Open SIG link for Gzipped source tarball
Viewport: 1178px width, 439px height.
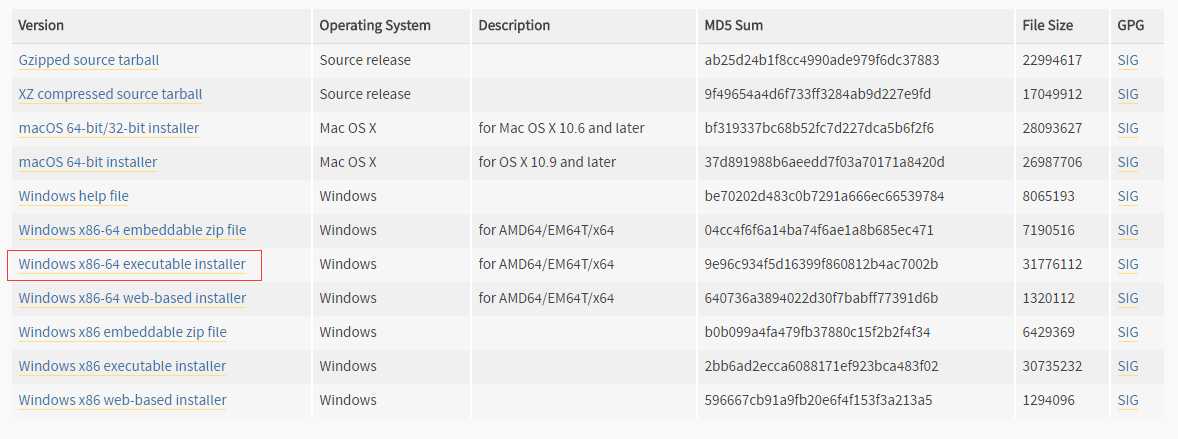click(1128, 60)
